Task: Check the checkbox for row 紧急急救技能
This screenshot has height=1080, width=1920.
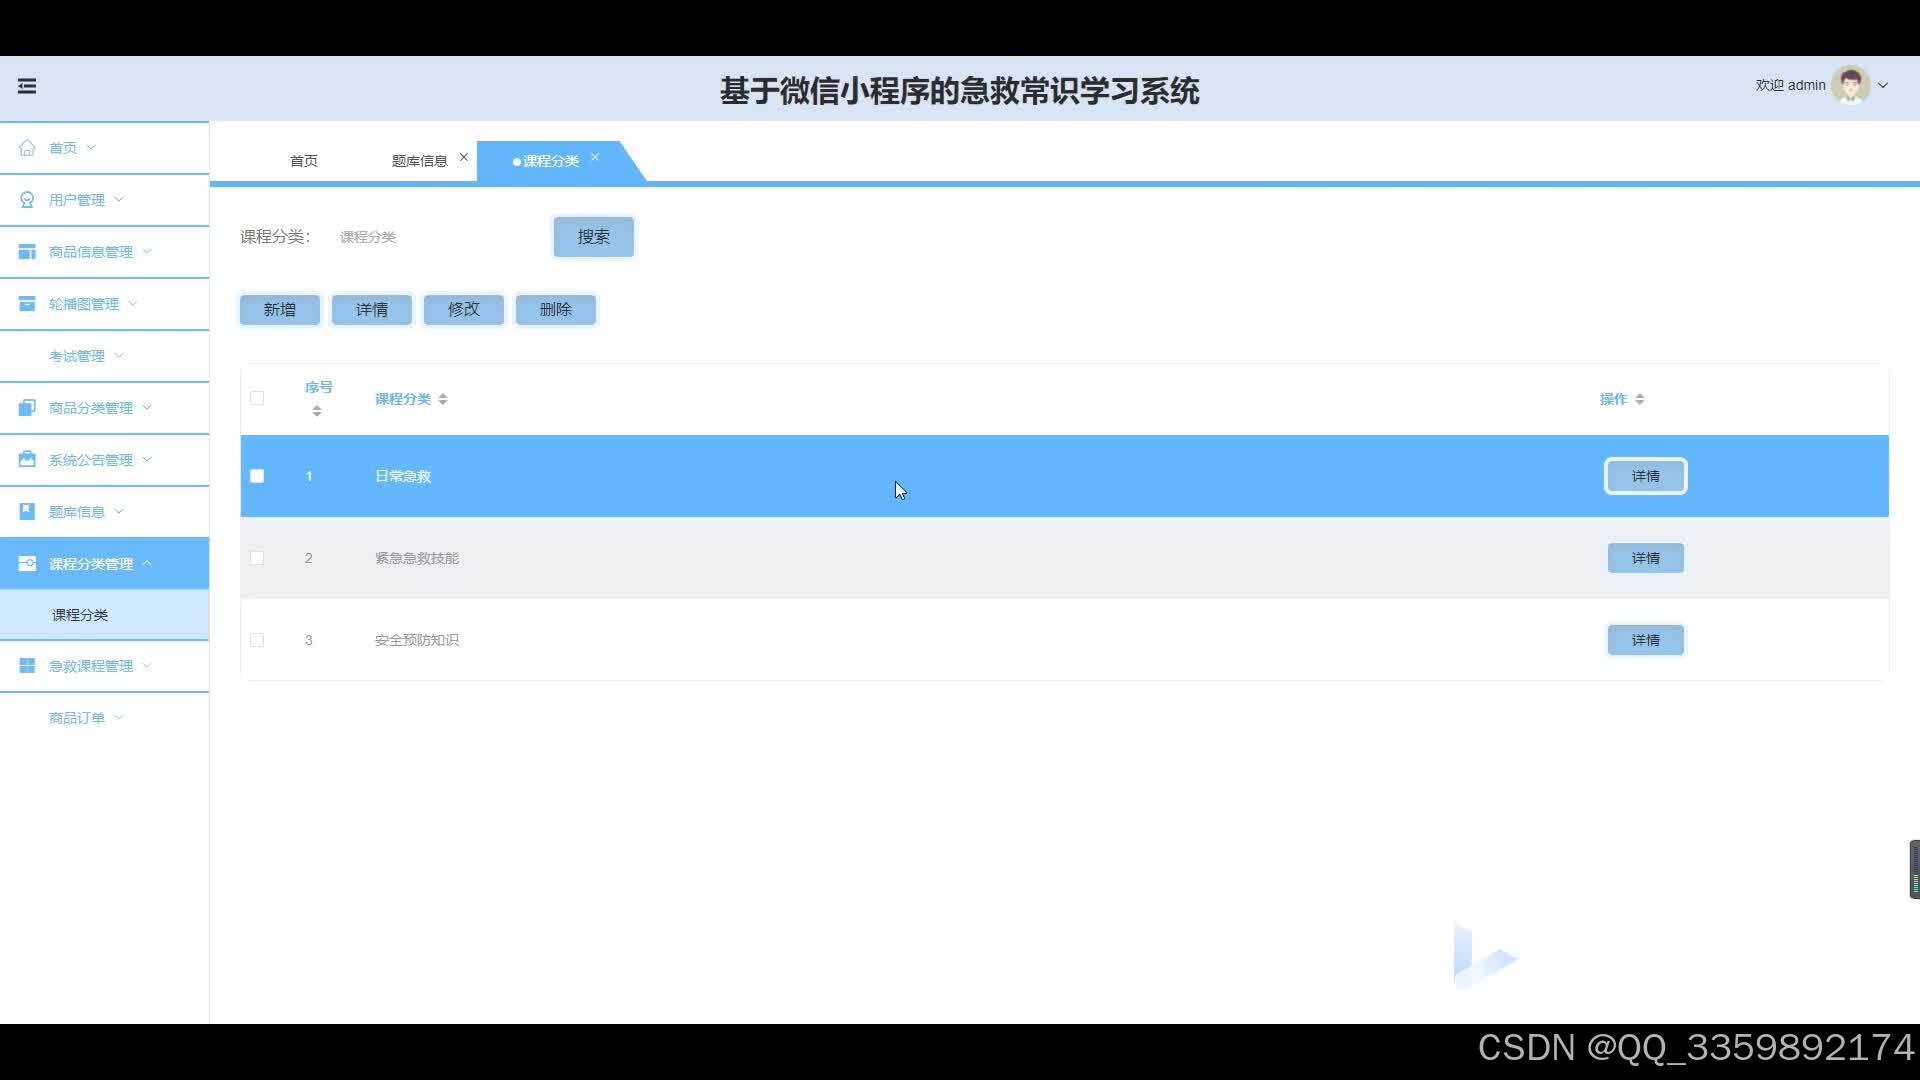Action: [257, 558]
